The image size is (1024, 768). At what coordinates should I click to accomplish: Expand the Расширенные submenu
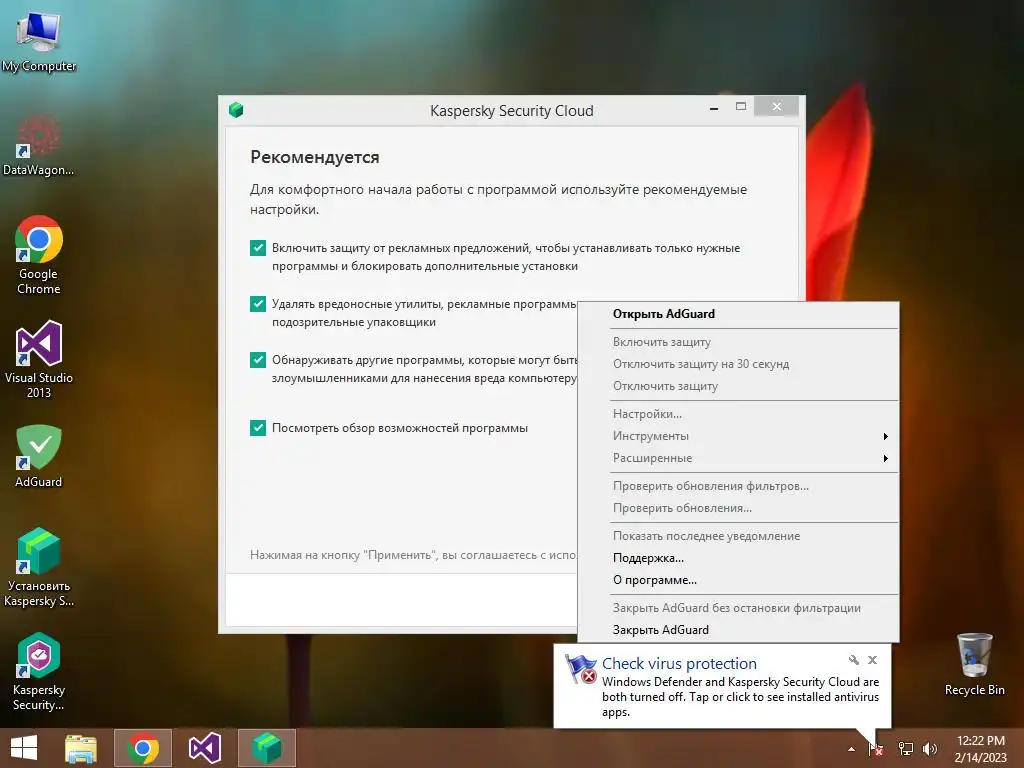coord(738,458)
